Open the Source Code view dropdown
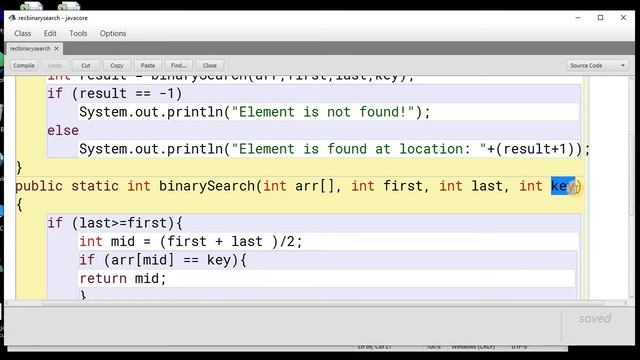This screenshot has height=360, width=640. pyautogui.click(x=597, y=65)
